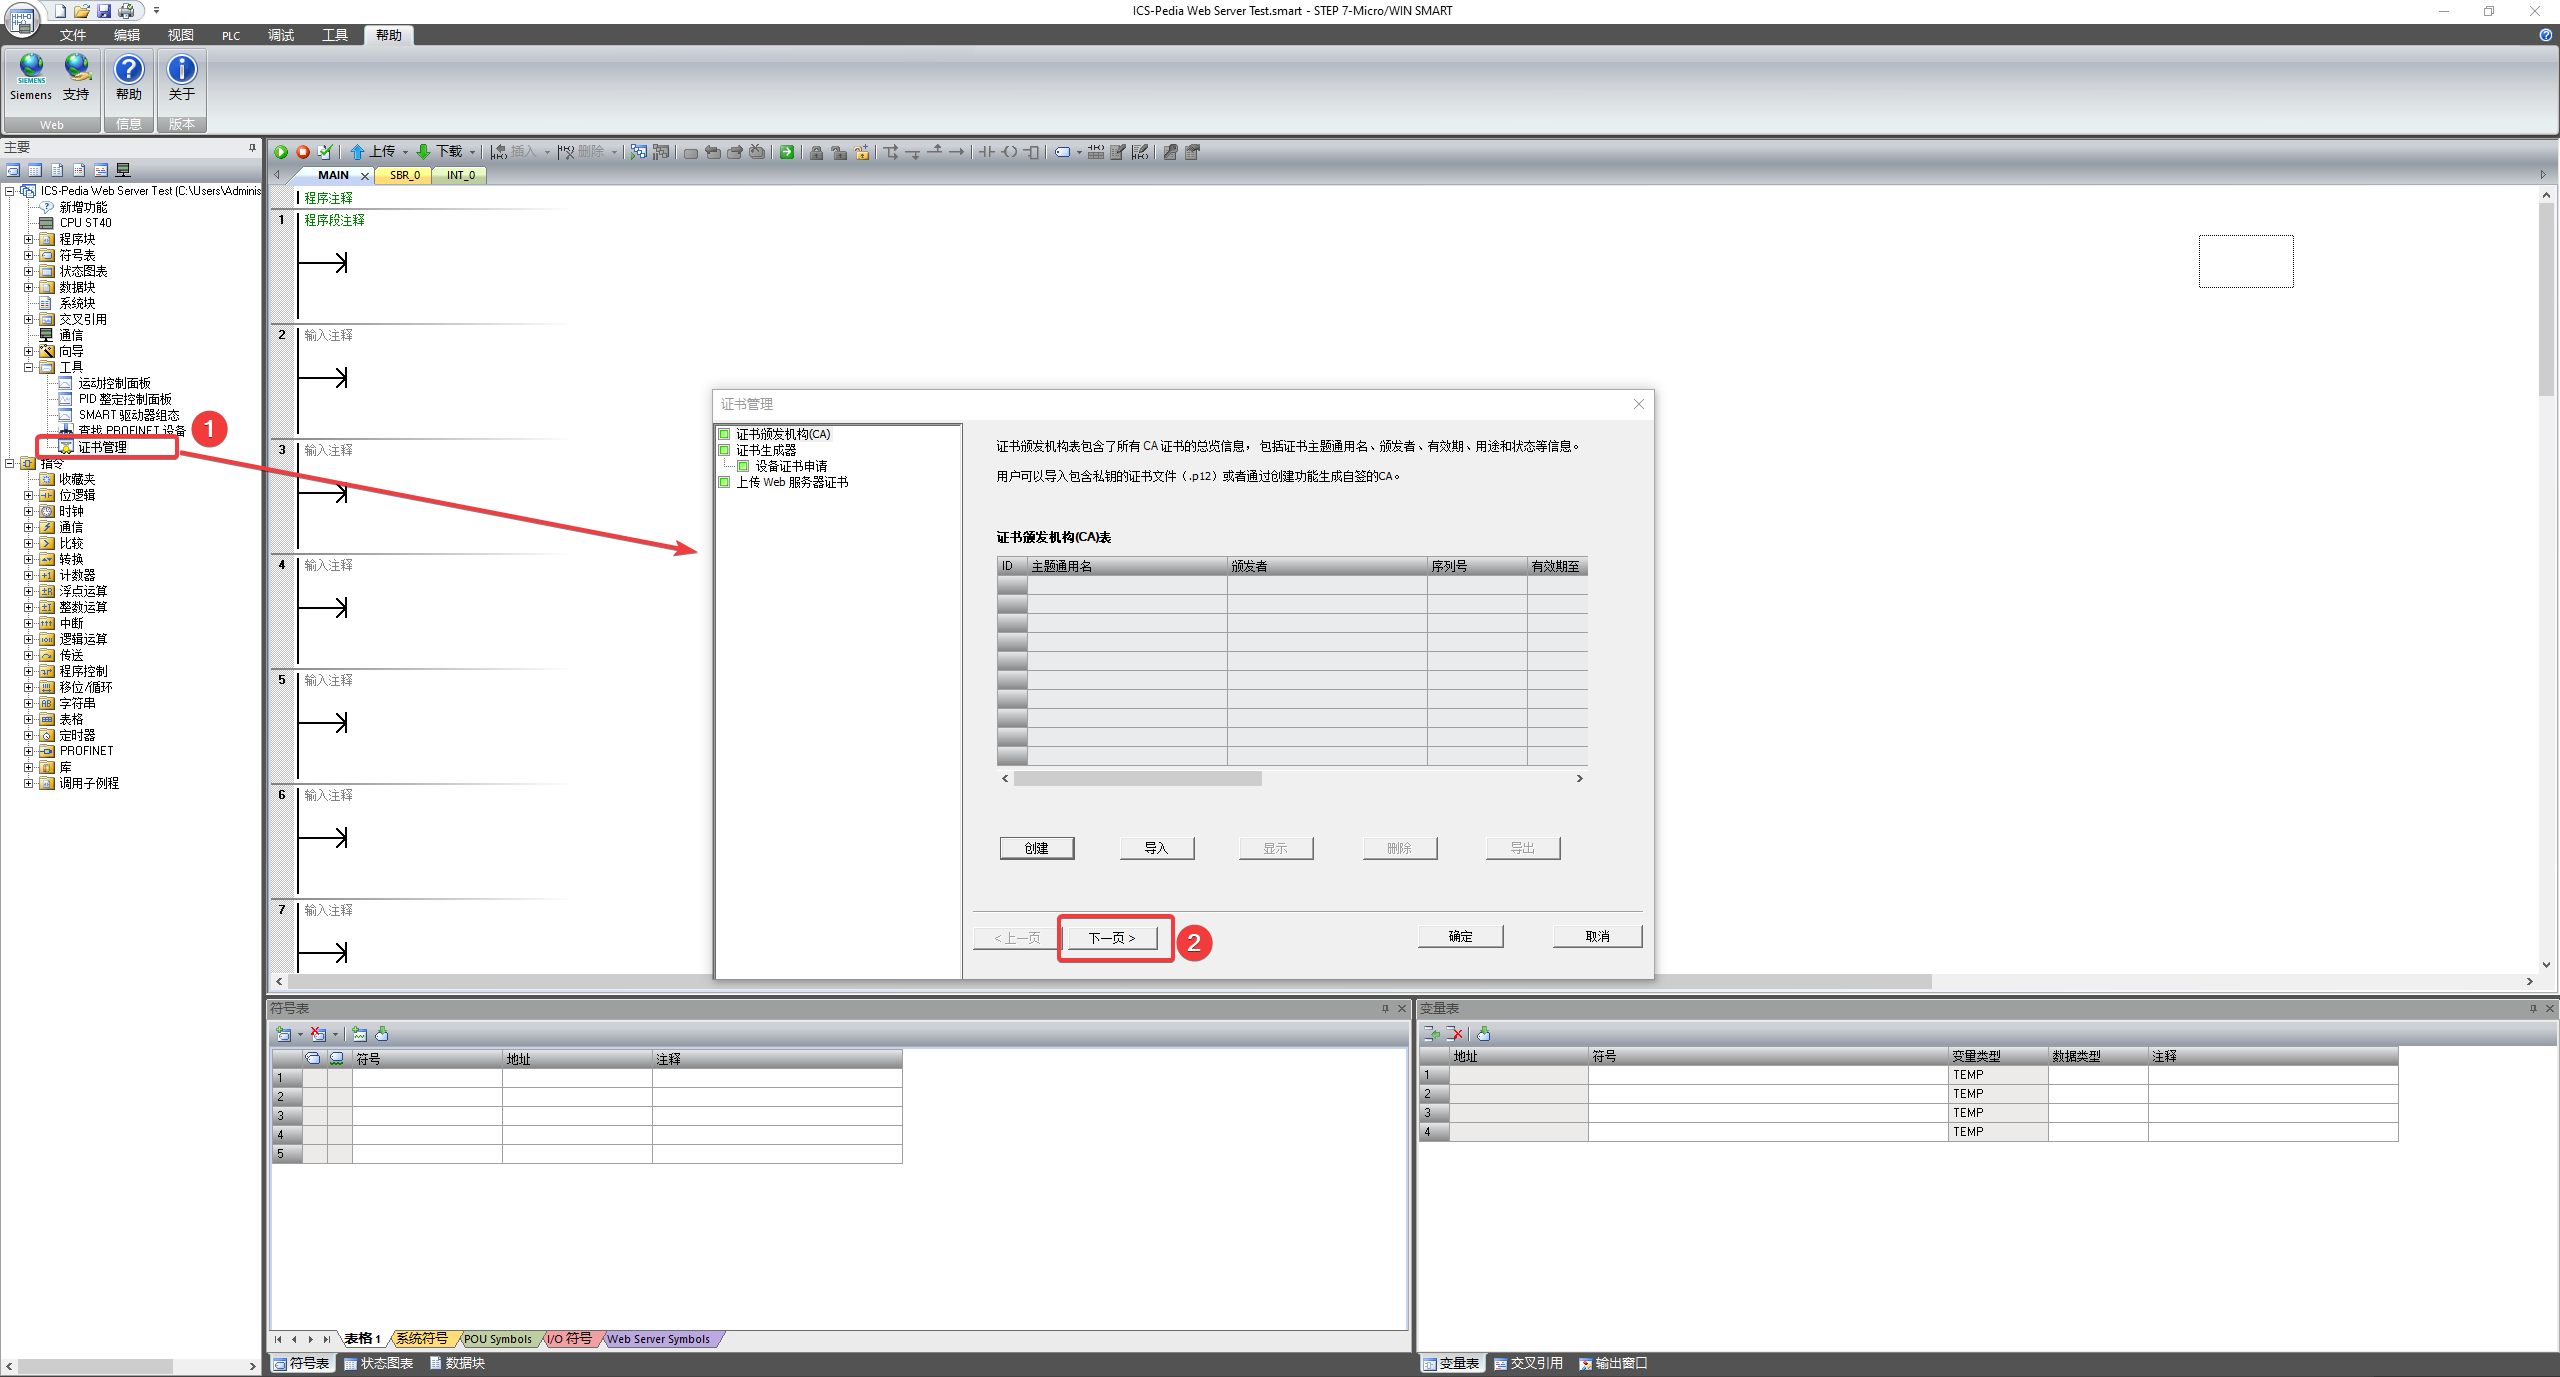The width and height of the screenshot is (2560, 1377).
Task: Insert a contact using contact icon
Action: (987, 152)
